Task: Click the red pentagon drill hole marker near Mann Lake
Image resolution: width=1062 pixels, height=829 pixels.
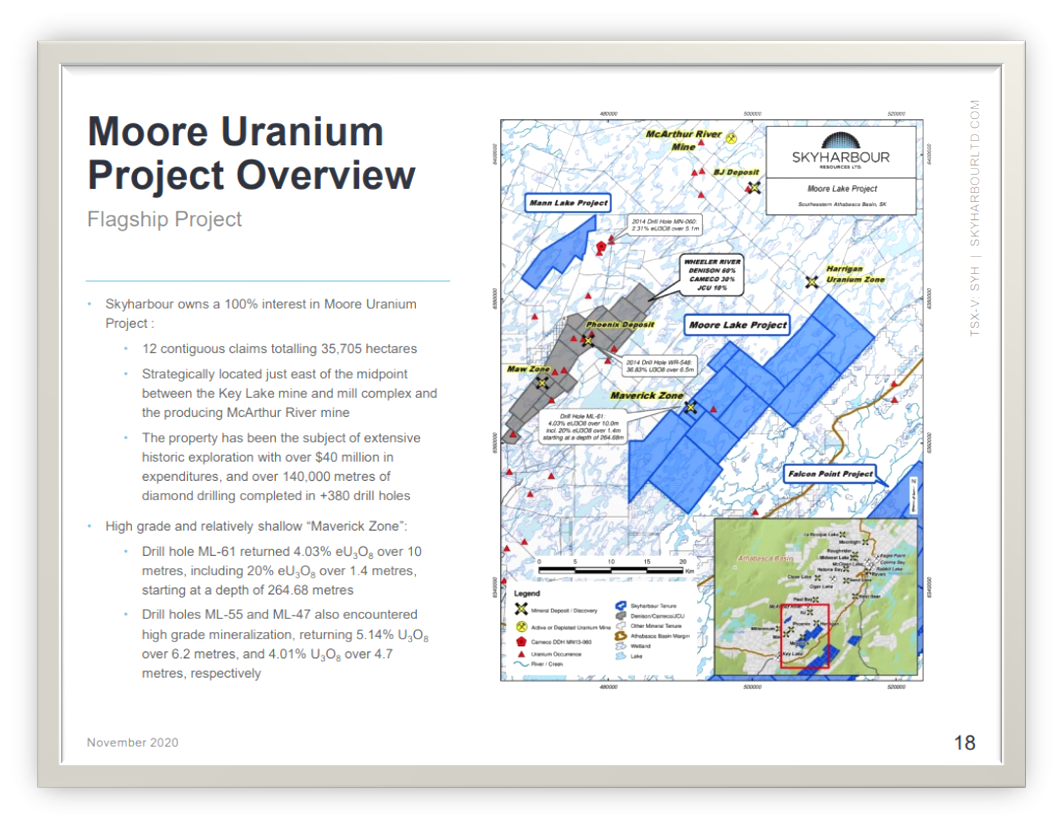Action: tap(601, 248)
